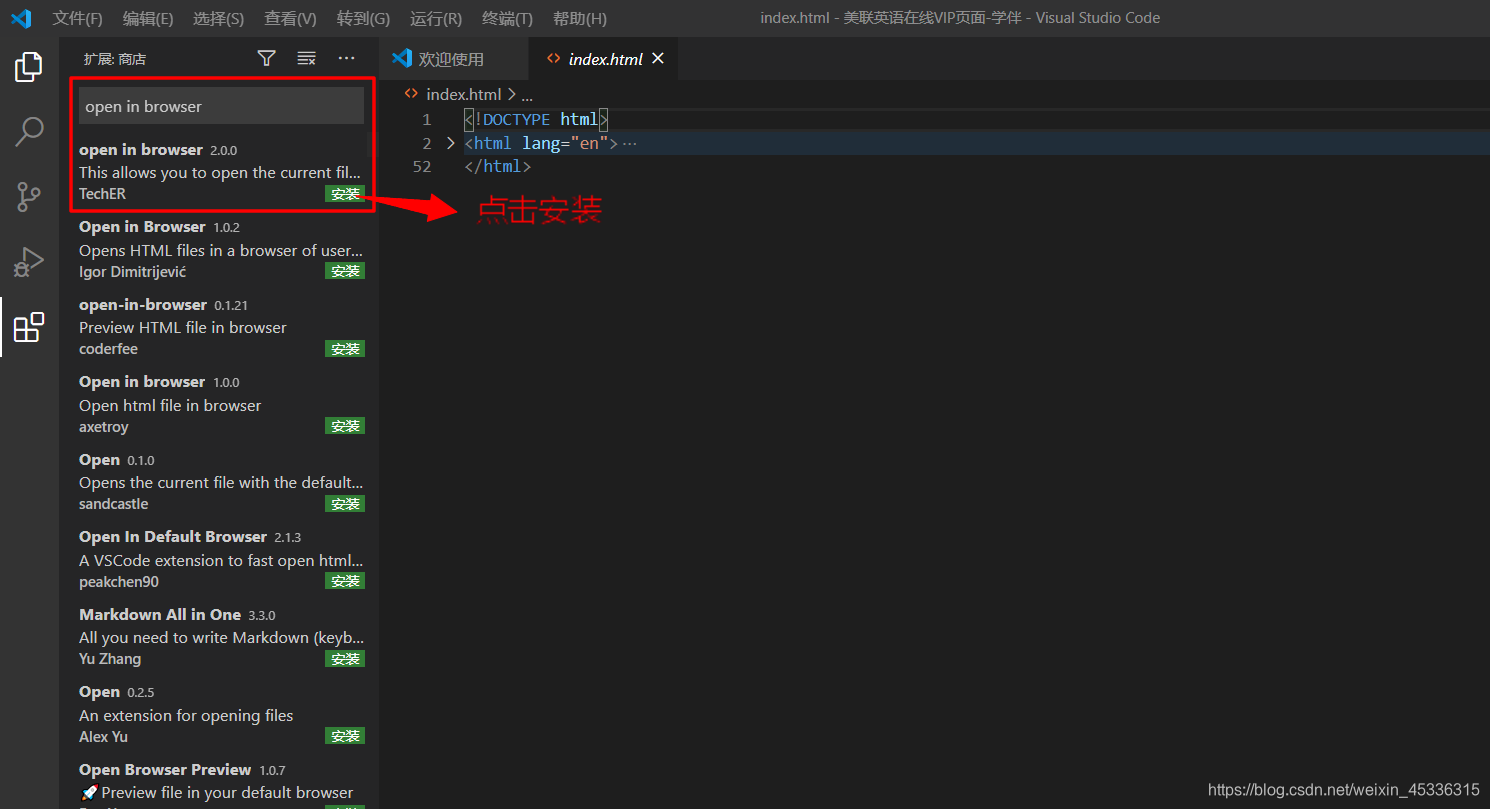
Task: Open the 帮助(H) menu
Action: tap(580, 18)
